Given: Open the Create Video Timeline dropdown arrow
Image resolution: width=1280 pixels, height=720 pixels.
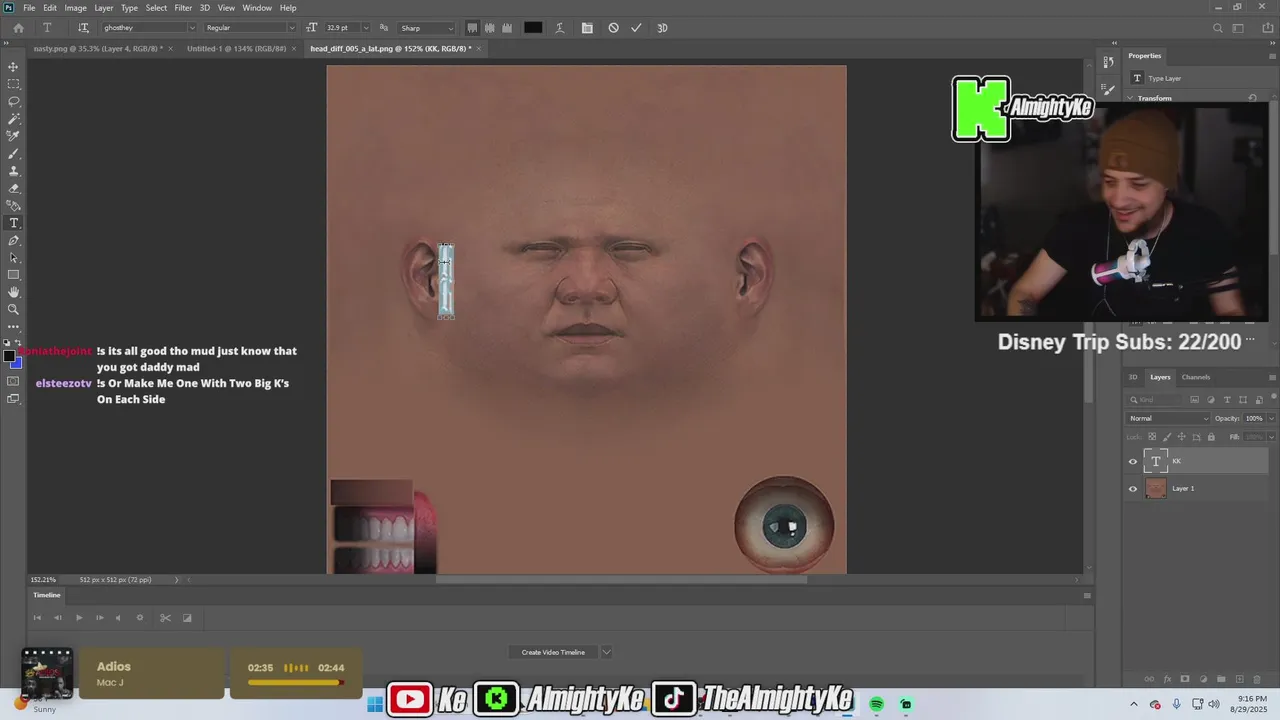Looking at the screenshot, I should point(606,652).
